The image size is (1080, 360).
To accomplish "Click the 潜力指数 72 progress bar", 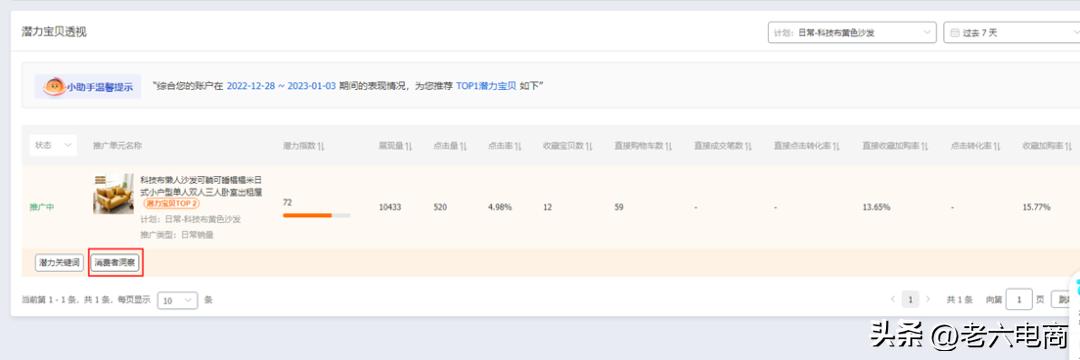I will [x=316, y=215].
